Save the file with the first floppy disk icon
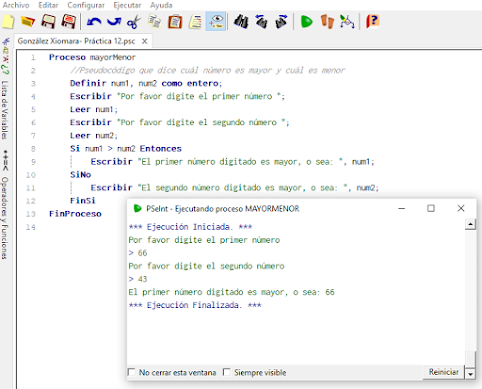The width and height of the screenshot is (482, 389). (48, 22)
